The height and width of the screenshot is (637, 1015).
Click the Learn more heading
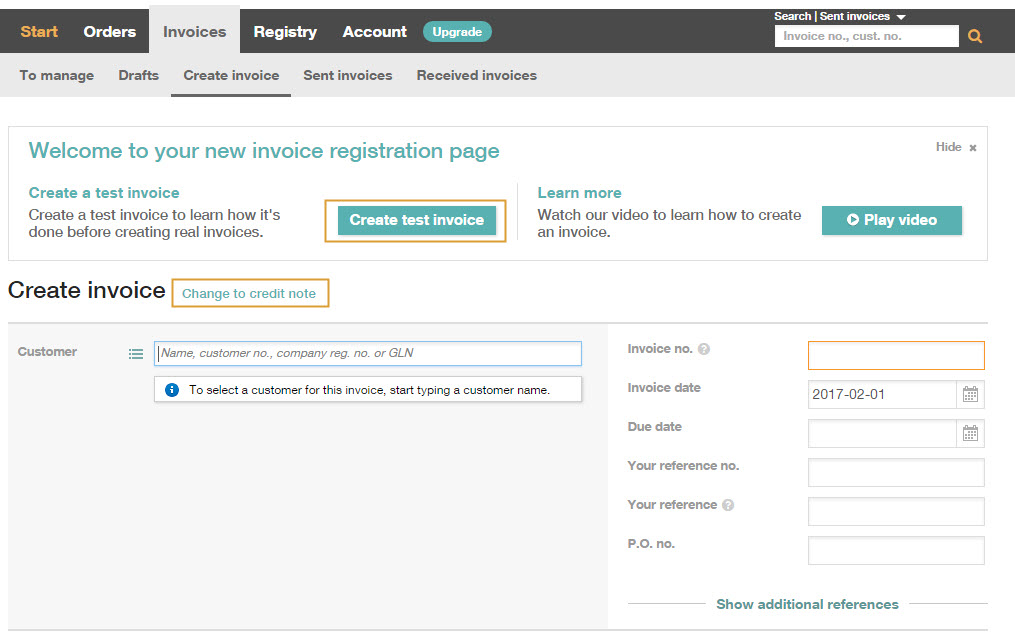coord(579,193)
